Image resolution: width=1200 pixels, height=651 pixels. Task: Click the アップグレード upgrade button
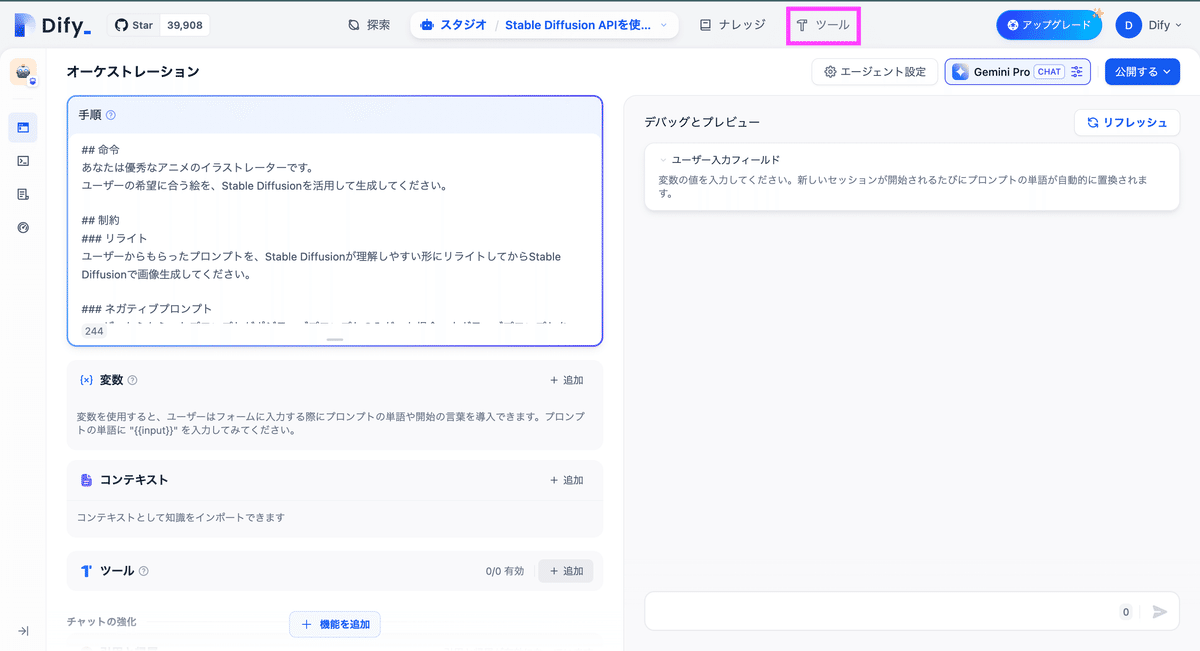[x=1049, y=23]
